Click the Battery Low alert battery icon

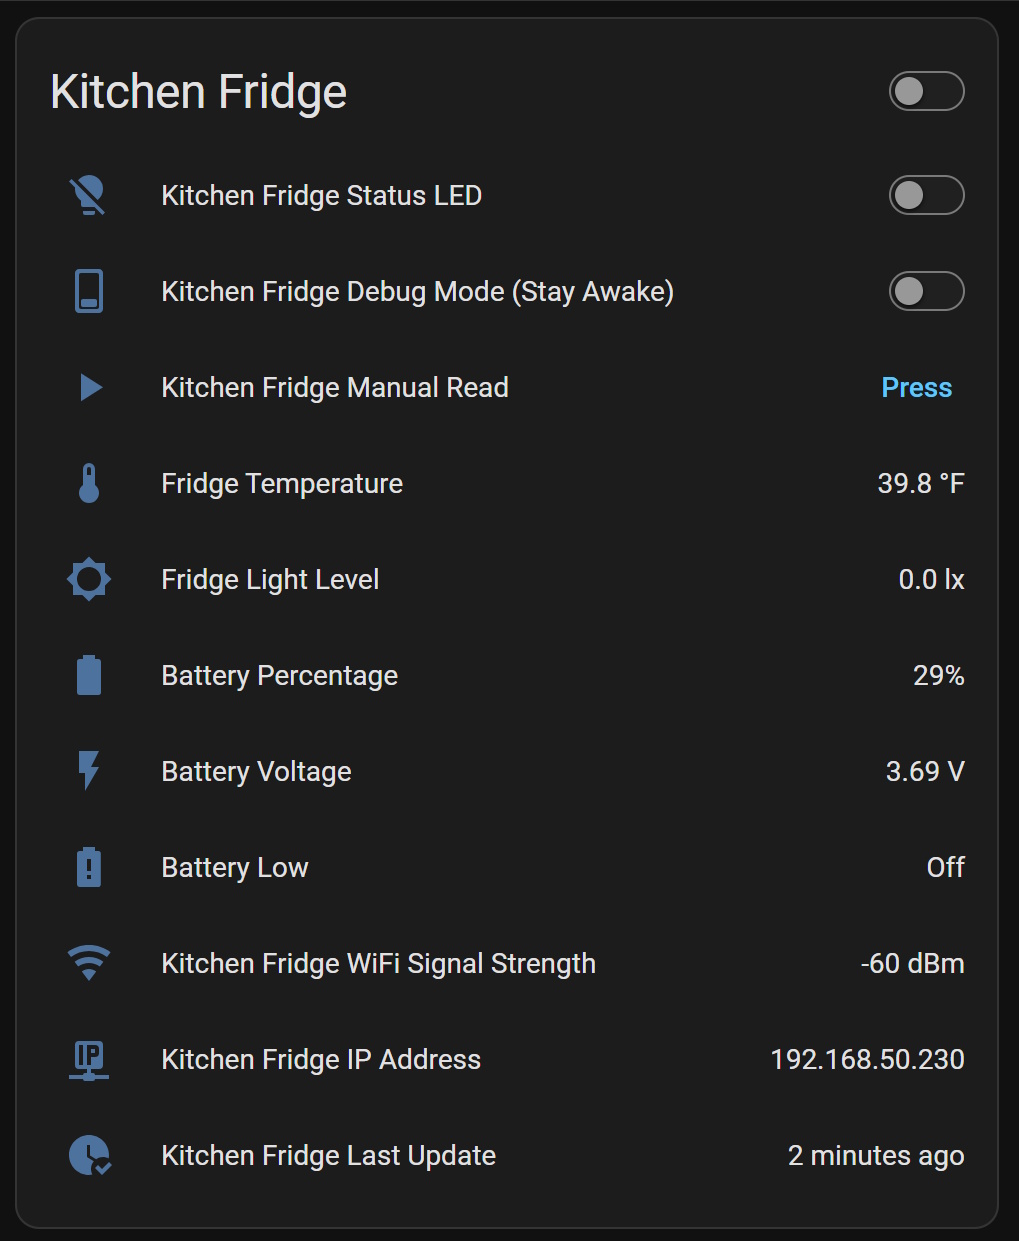89,867
